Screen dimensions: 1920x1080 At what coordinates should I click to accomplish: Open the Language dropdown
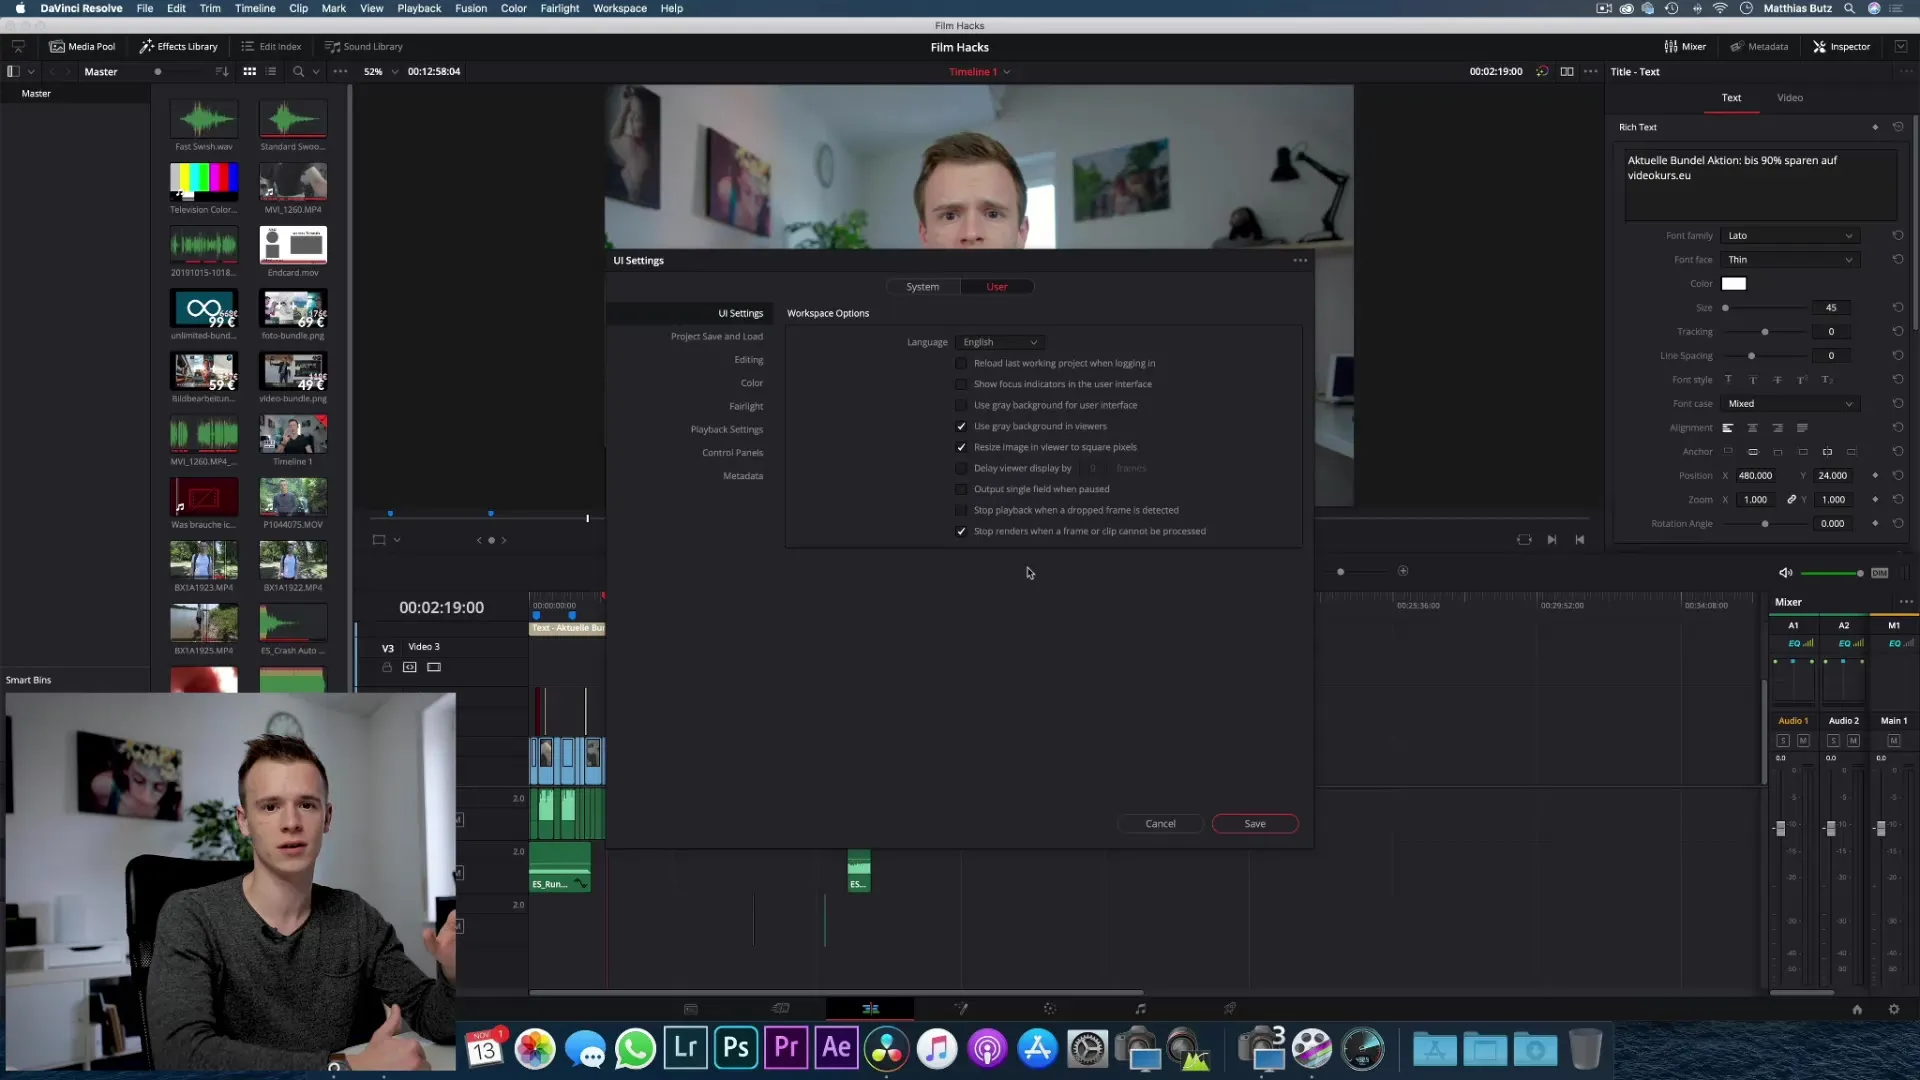click(x=1000, y=342)
